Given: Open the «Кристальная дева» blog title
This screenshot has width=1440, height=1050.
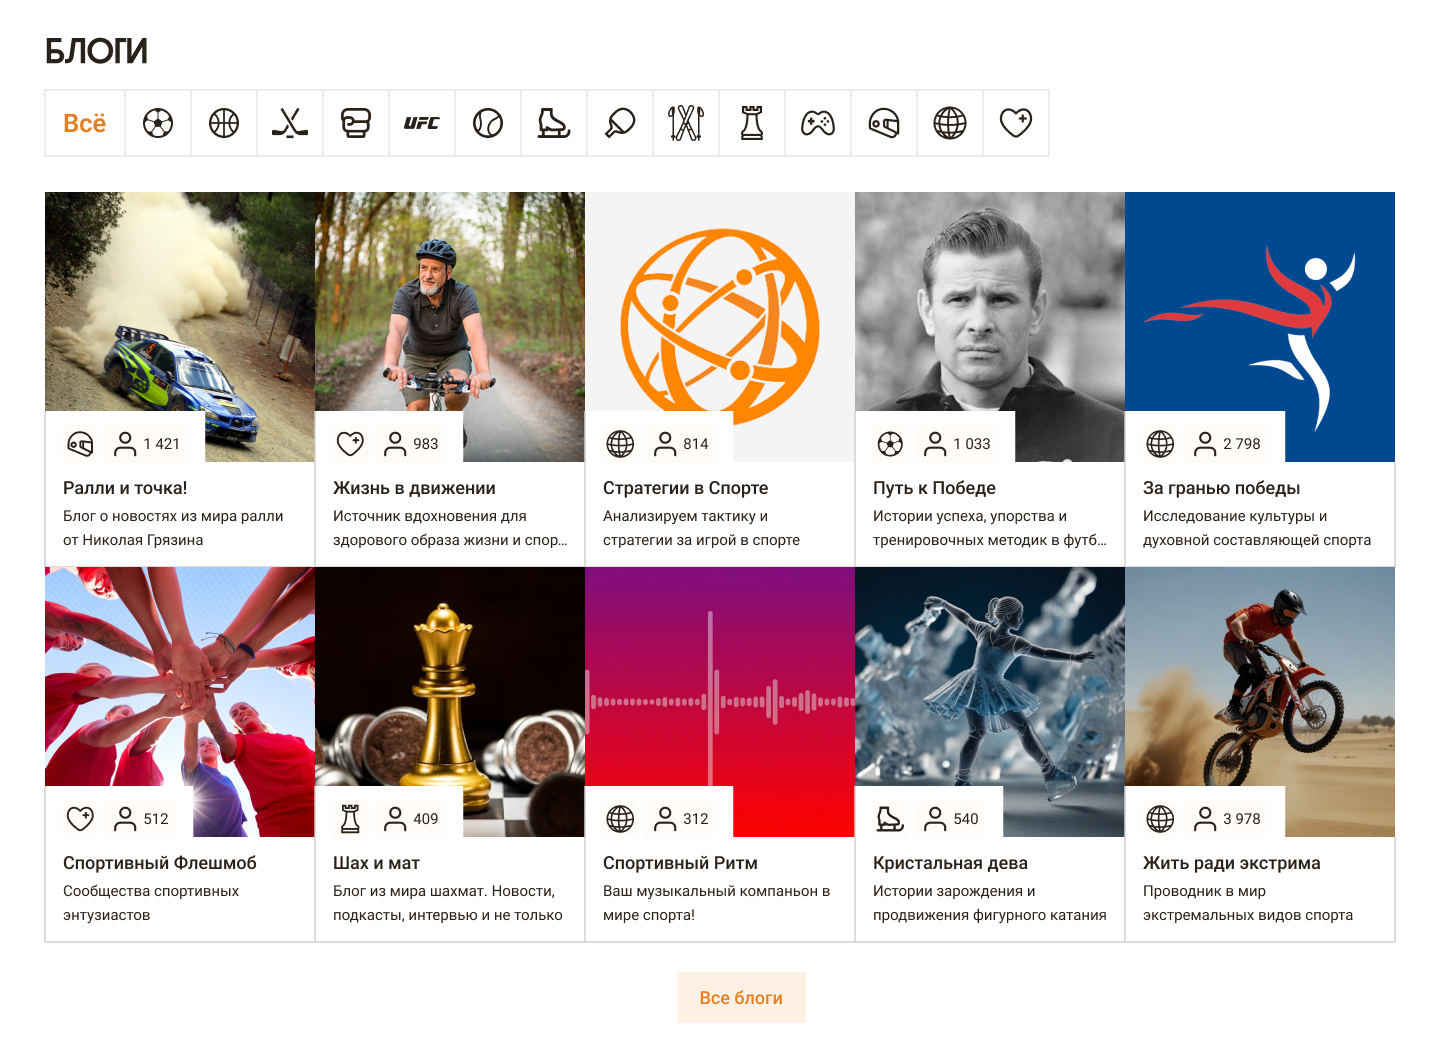Looking at the screenshot, I should [x=950, y=863].
